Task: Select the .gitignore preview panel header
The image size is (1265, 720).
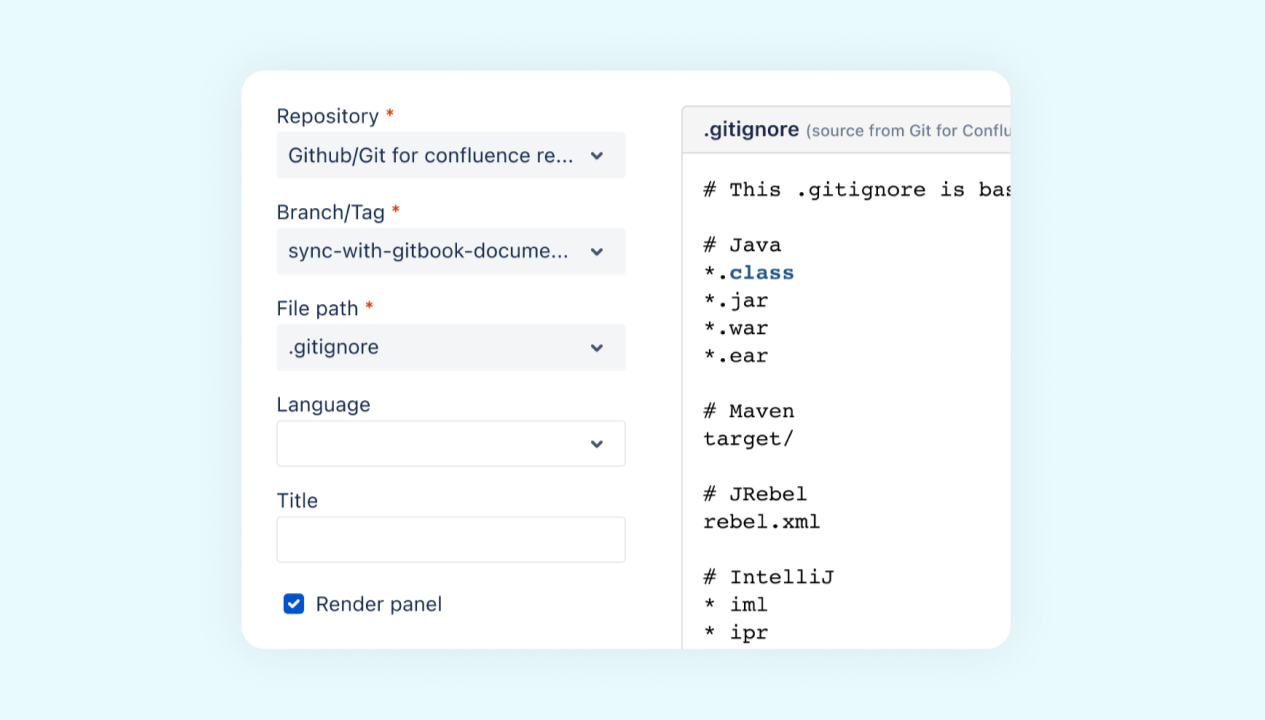Action: click(x=751, y=128)
